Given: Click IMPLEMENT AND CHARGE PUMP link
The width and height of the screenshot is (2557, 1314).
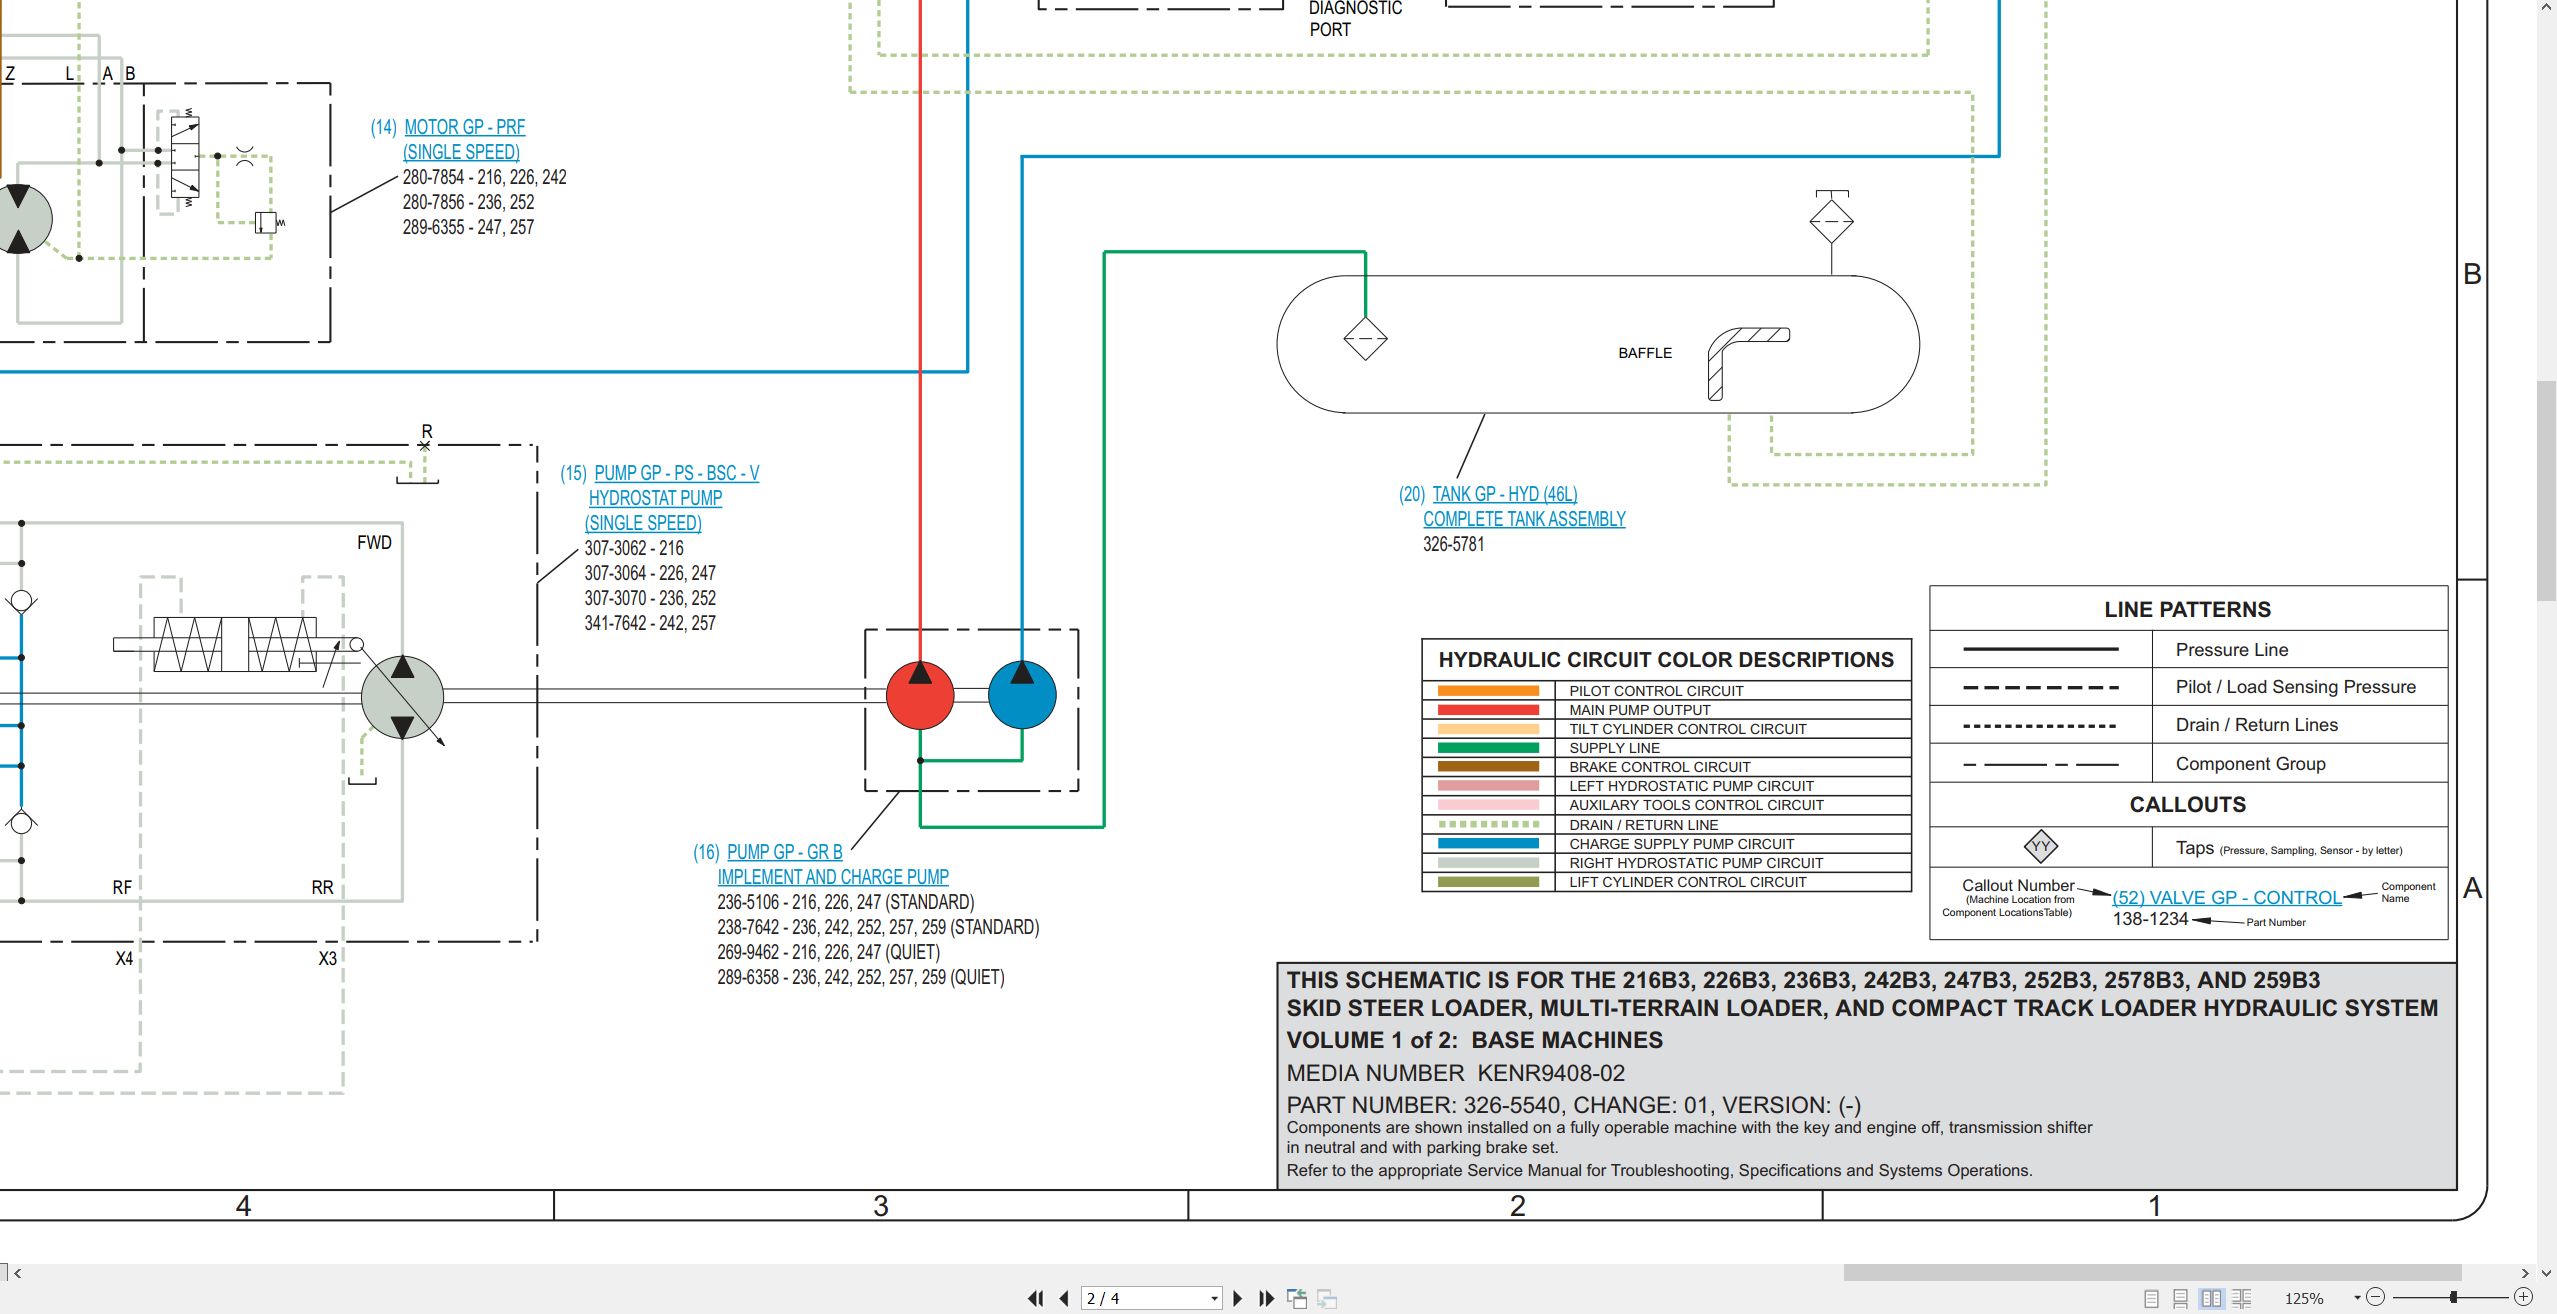Looking at the screenshot, I should [833, 877].
